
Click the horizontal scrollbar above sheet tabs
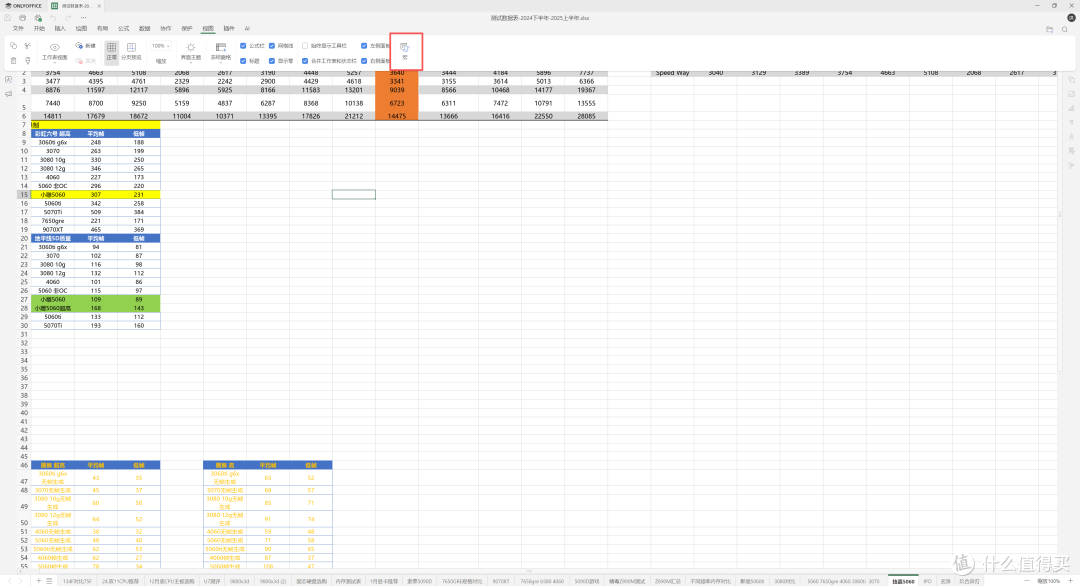(529, 571)
